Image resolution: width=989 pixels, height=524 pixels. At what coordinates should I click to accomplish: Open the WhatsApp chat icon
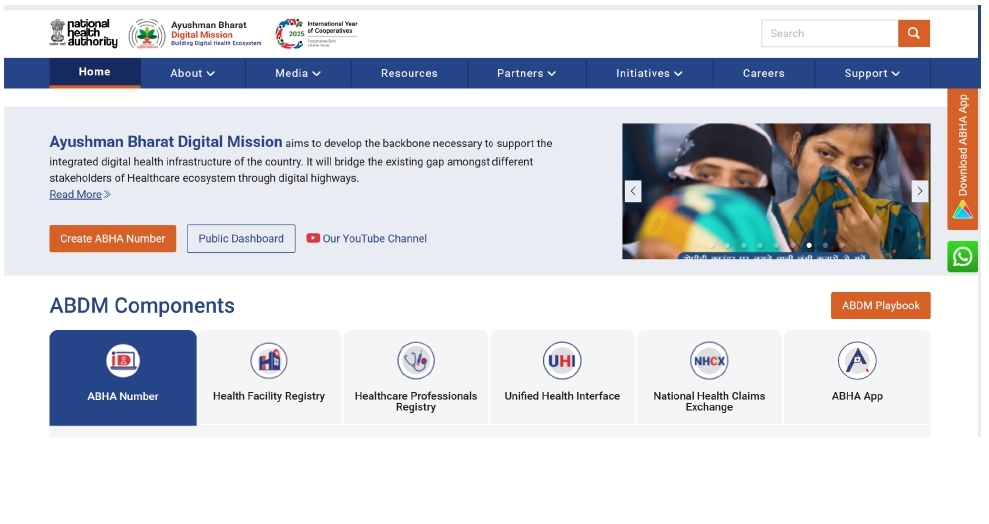point(962,257)
